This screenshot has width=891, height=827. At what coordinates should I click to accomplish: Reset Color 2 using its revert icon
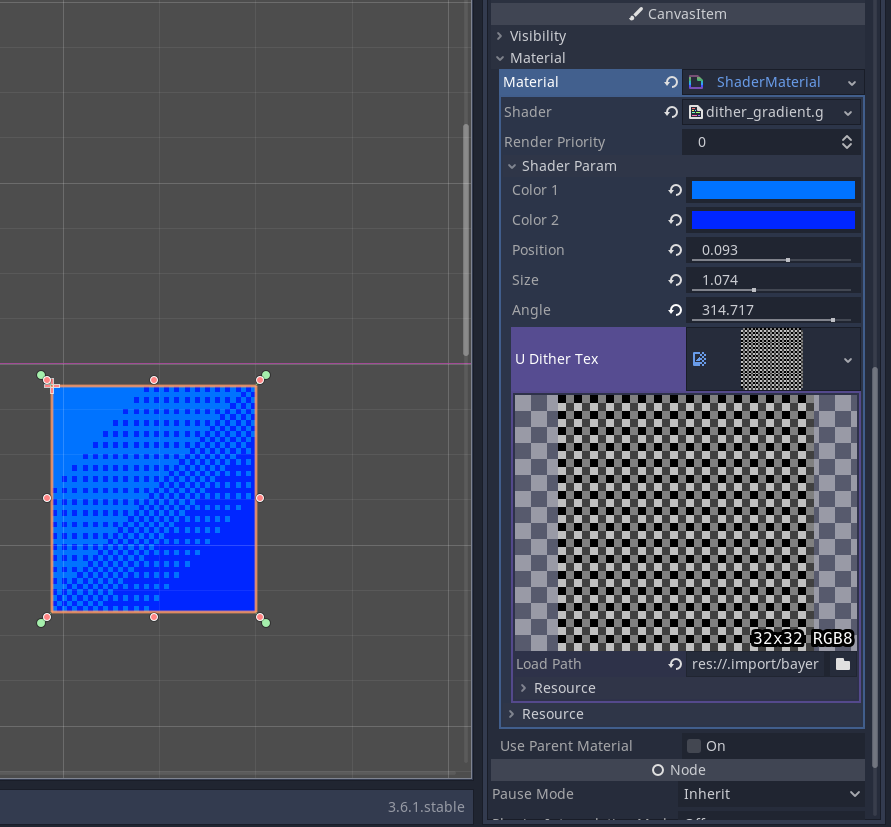pyautogui.click(x=675, y=220)
